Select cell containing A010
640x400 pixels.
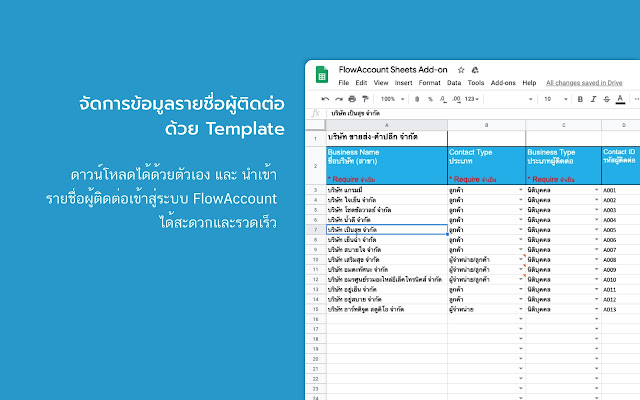click(621, 280)
